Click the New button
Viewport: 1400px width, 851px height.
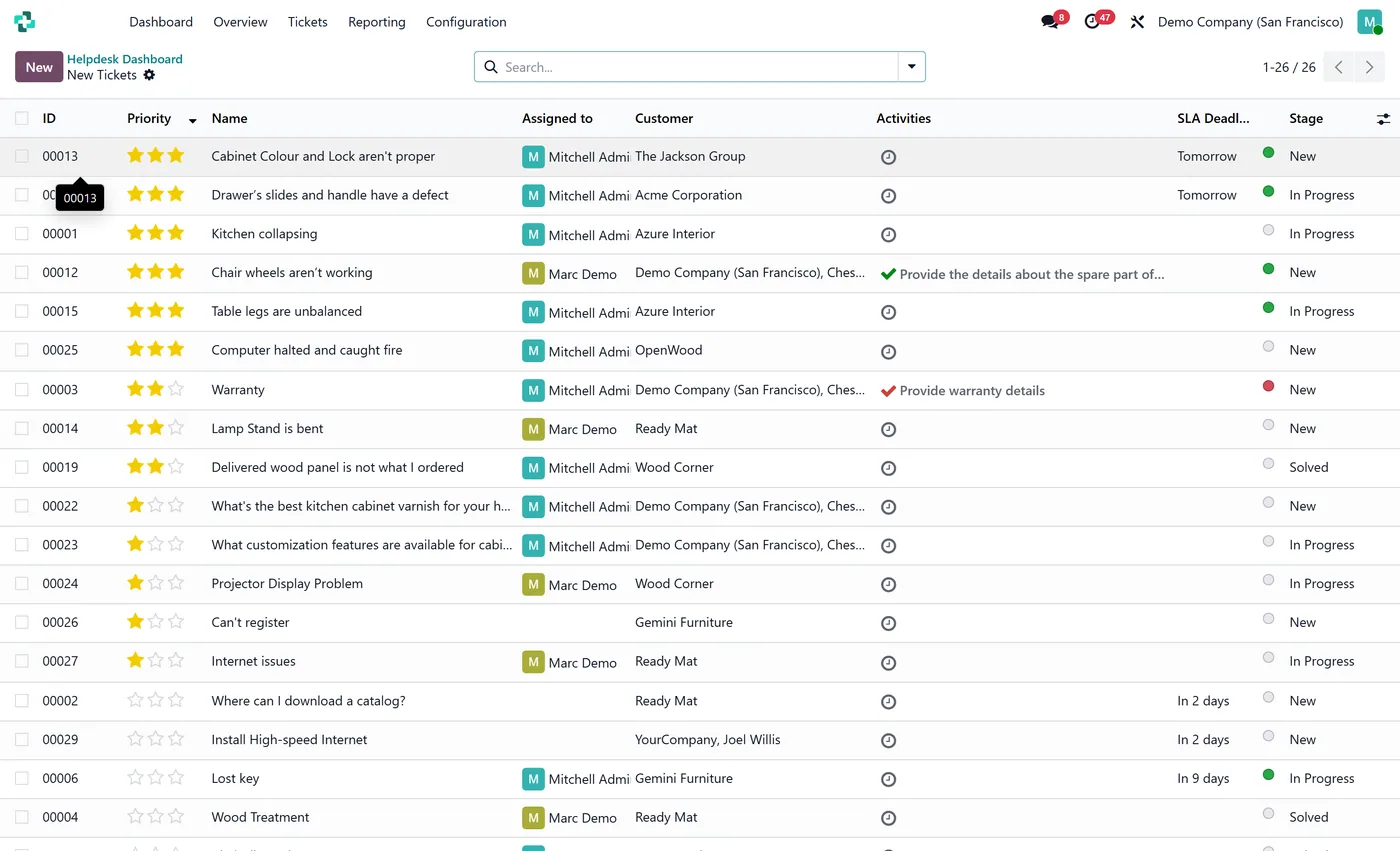point(39,67)
